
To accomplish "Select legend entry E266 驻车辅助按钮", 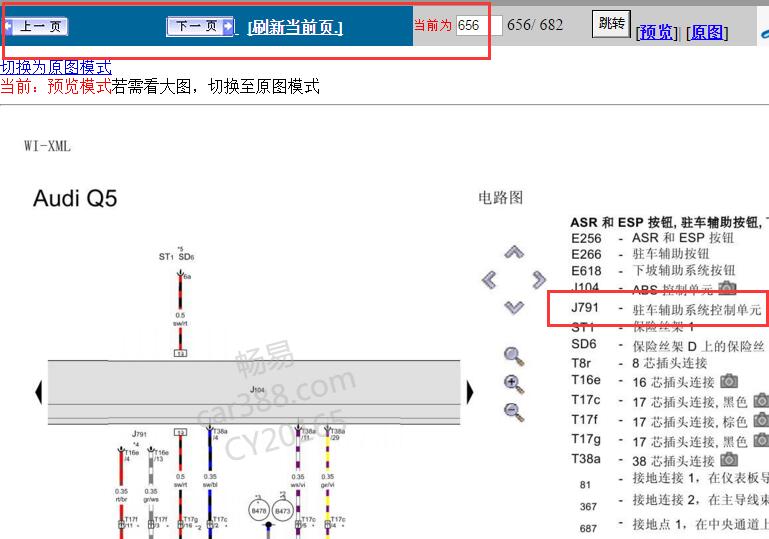I will [x=641, y=254].
